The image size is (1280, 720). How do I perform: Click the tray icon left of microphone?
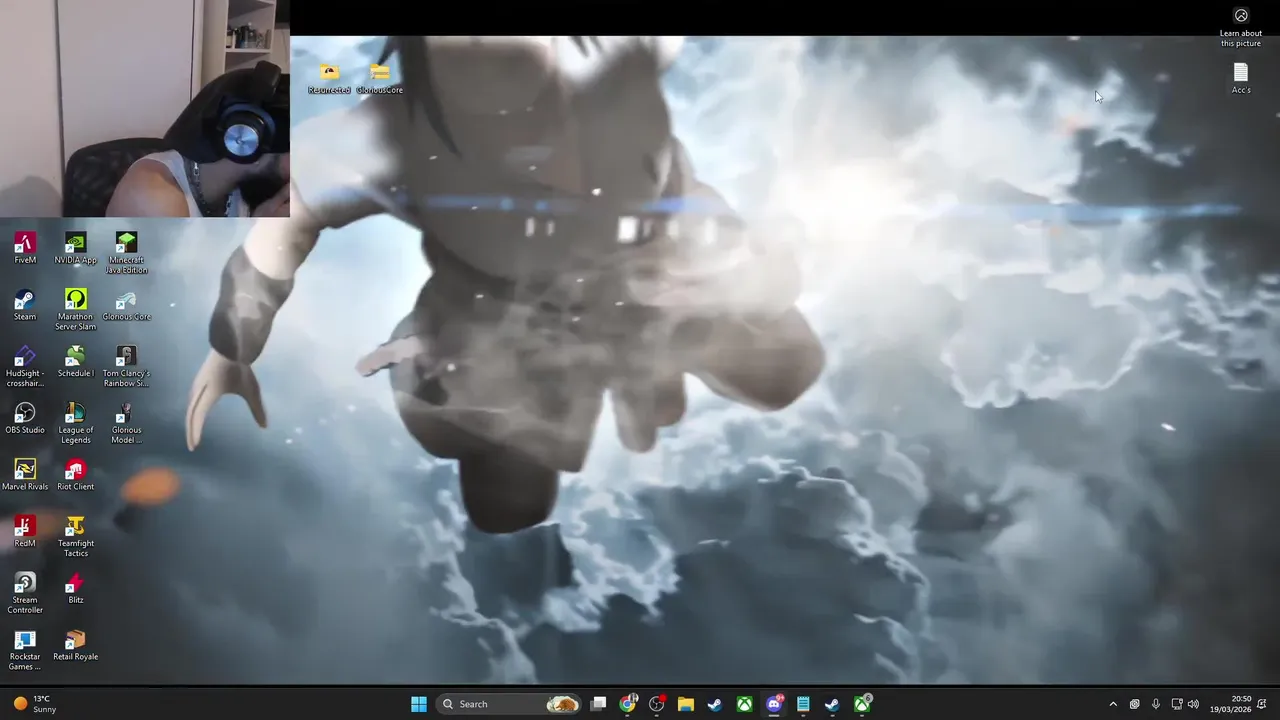point(1135,704)
